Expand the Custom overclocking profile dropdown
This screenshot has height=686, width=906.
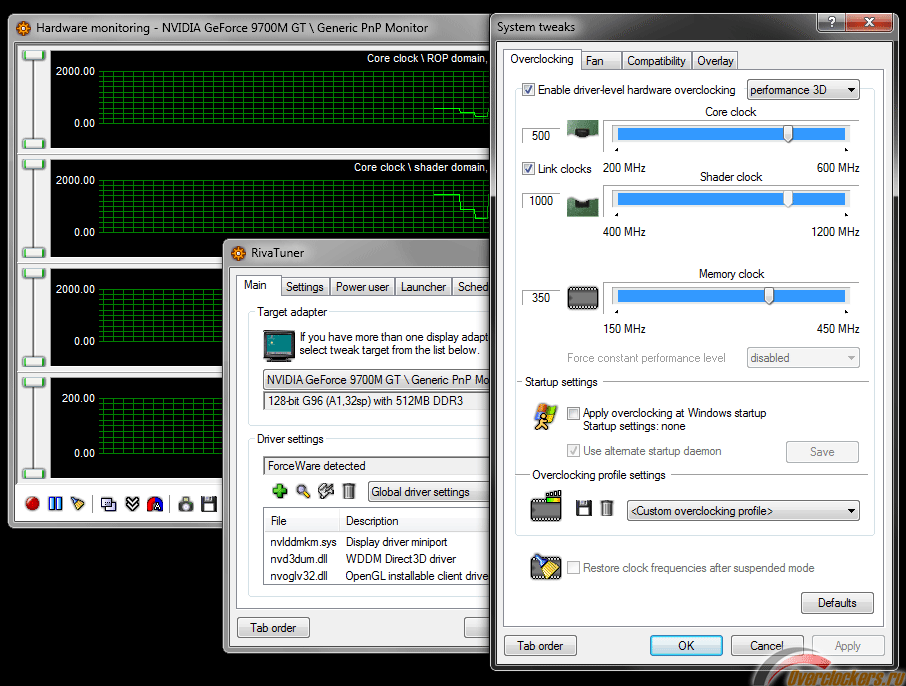click(743, 511)
